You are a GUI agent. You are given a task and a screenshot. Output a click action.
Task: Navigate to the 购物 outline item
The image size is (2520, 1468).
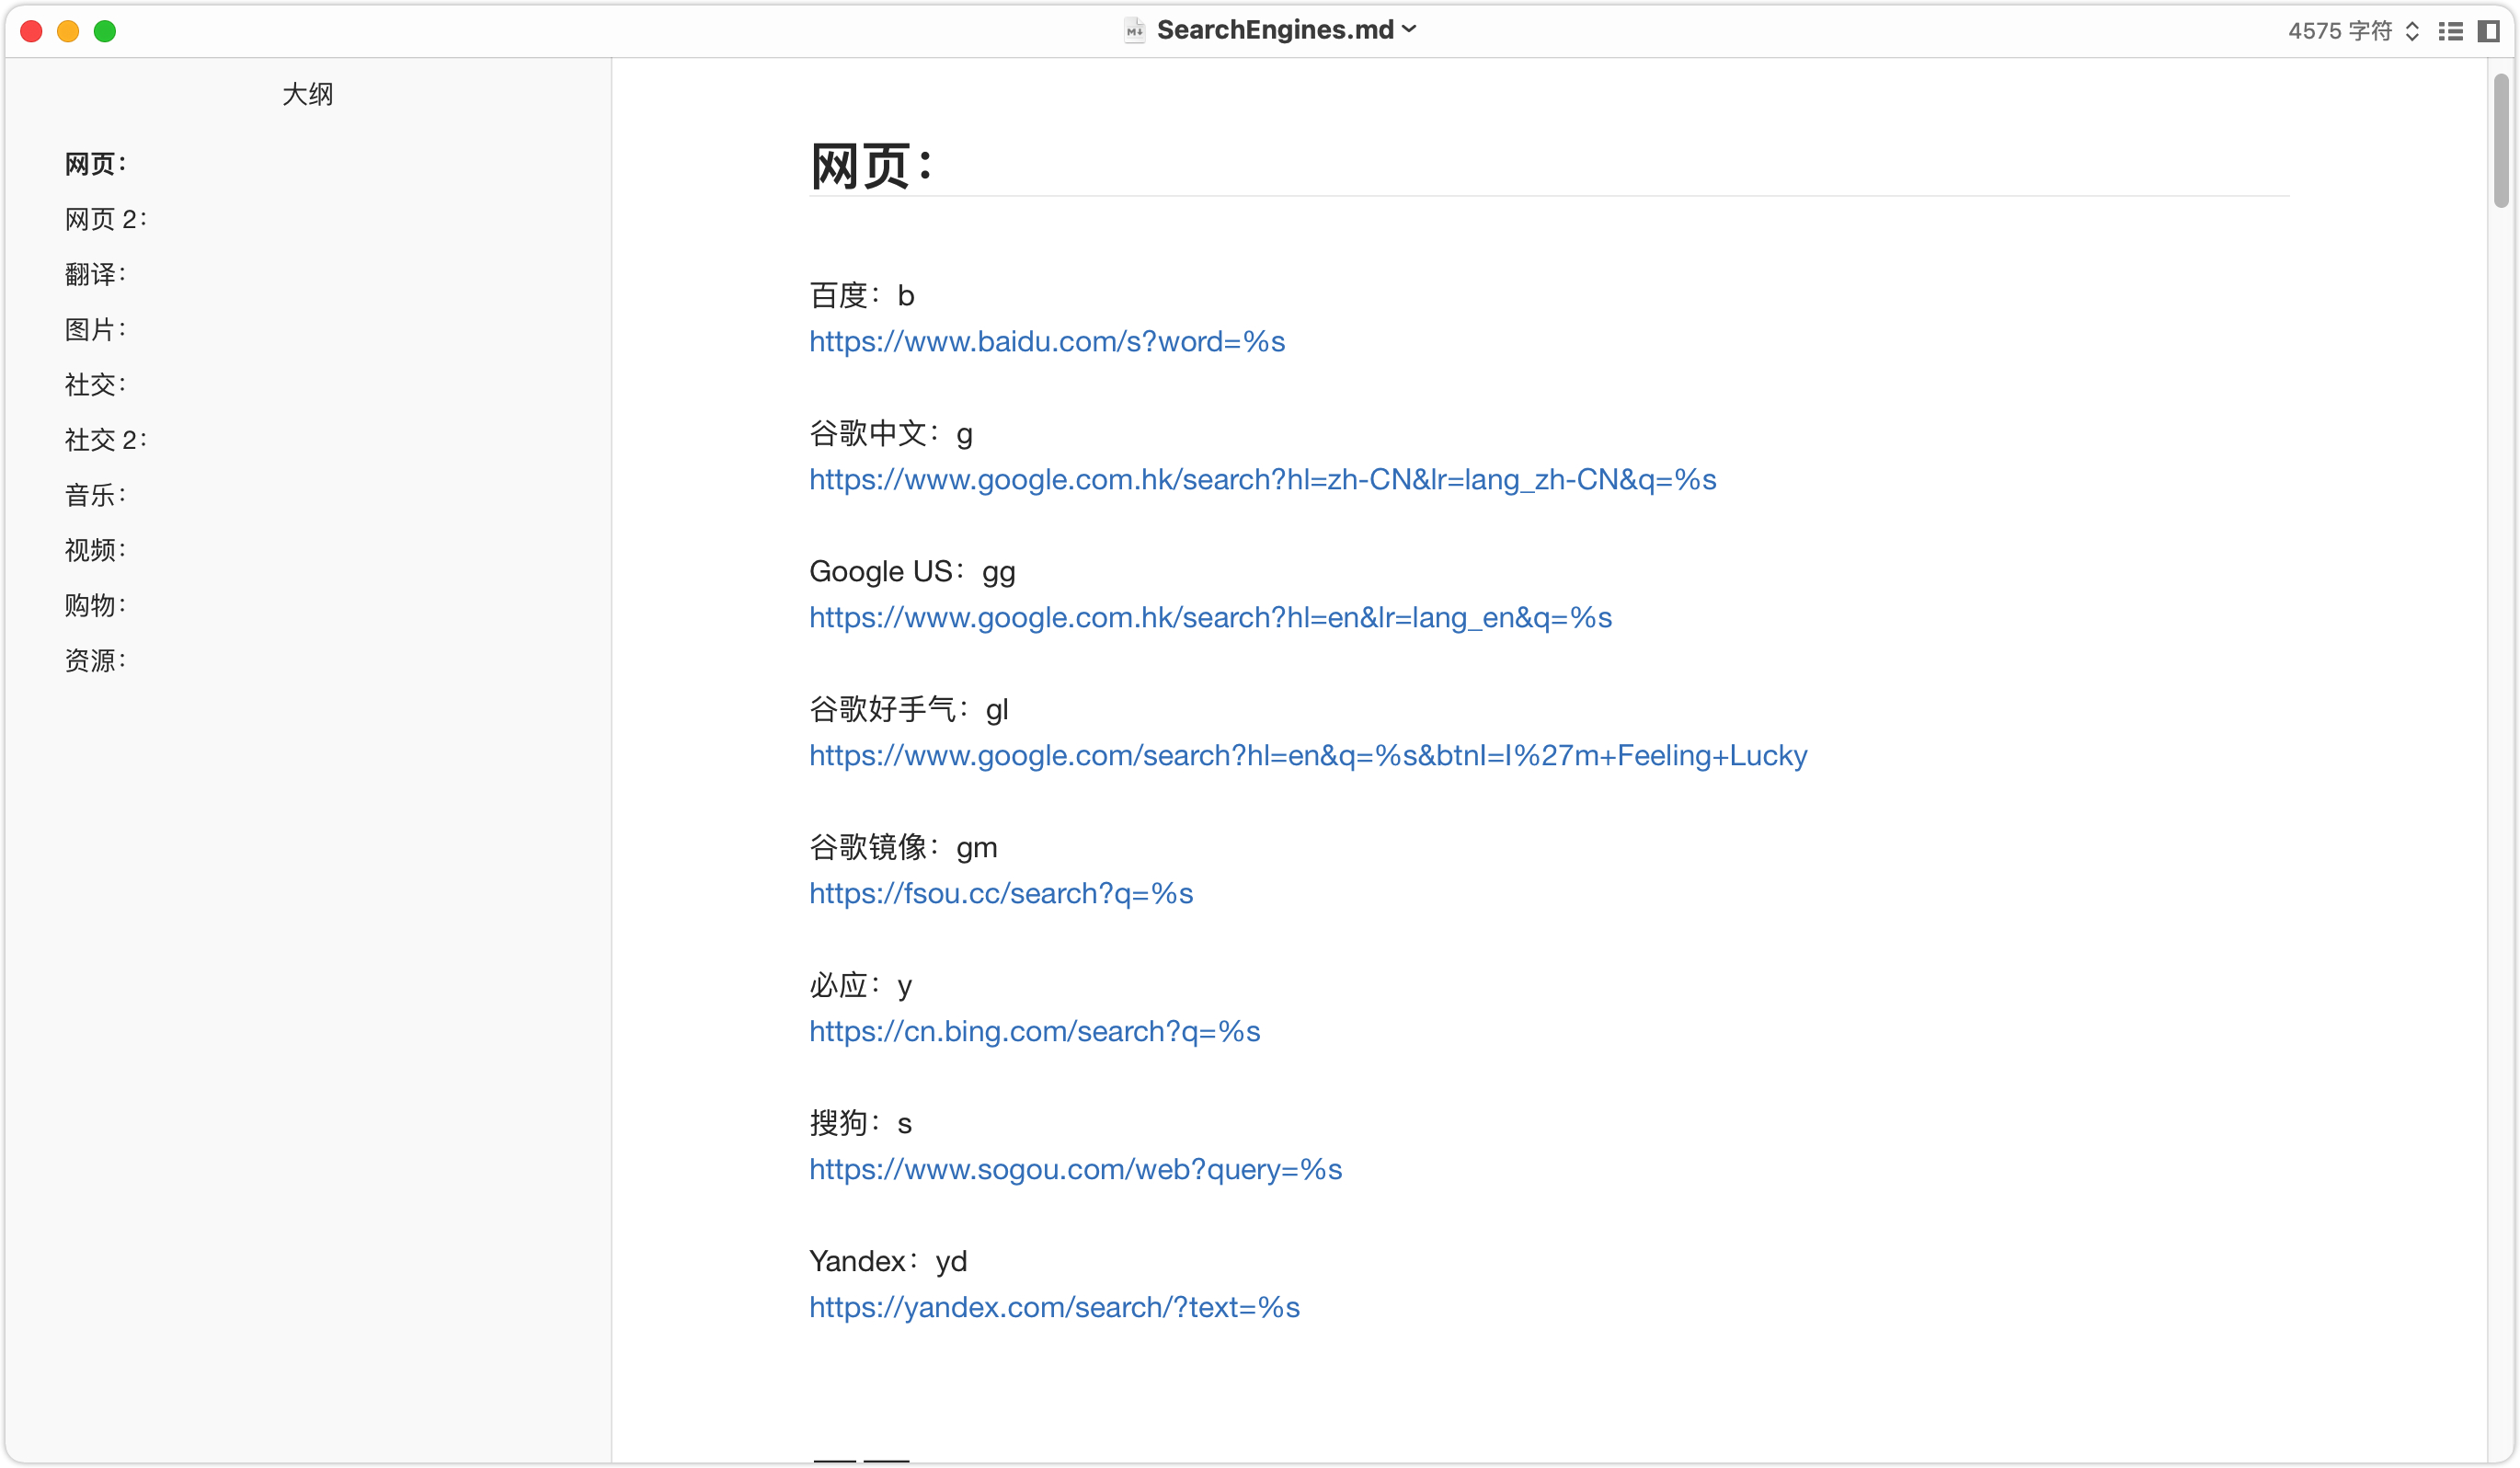point(95,605)
